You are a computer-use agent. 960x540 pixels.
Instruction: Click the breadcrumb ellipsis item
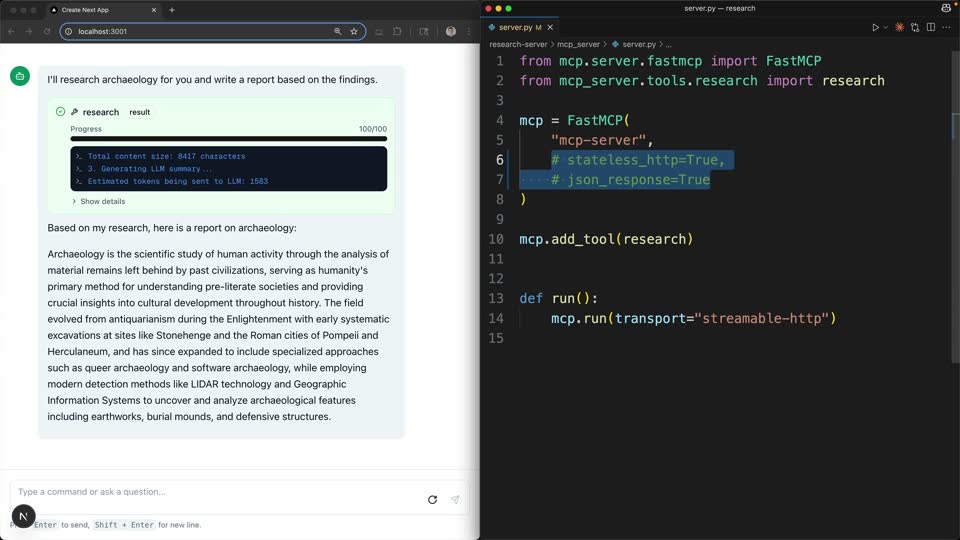[x=669, y=44]
